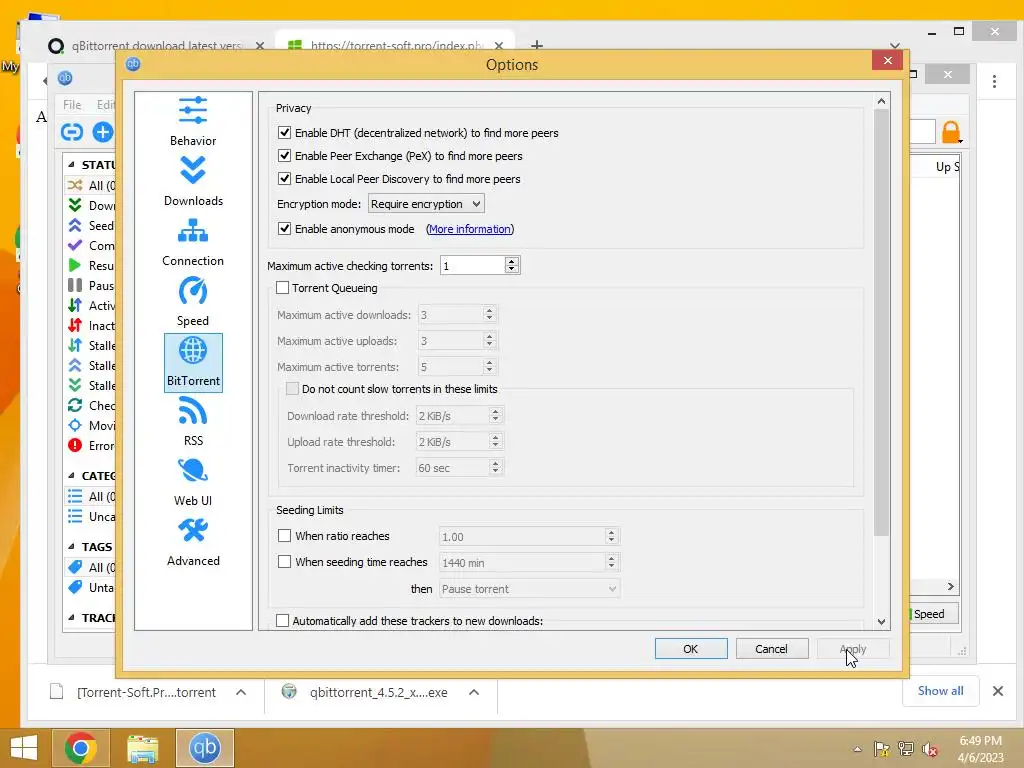
Task: Toggle Enable Local Peer Discovery checkbox
Action: click(x=284, y=178)
